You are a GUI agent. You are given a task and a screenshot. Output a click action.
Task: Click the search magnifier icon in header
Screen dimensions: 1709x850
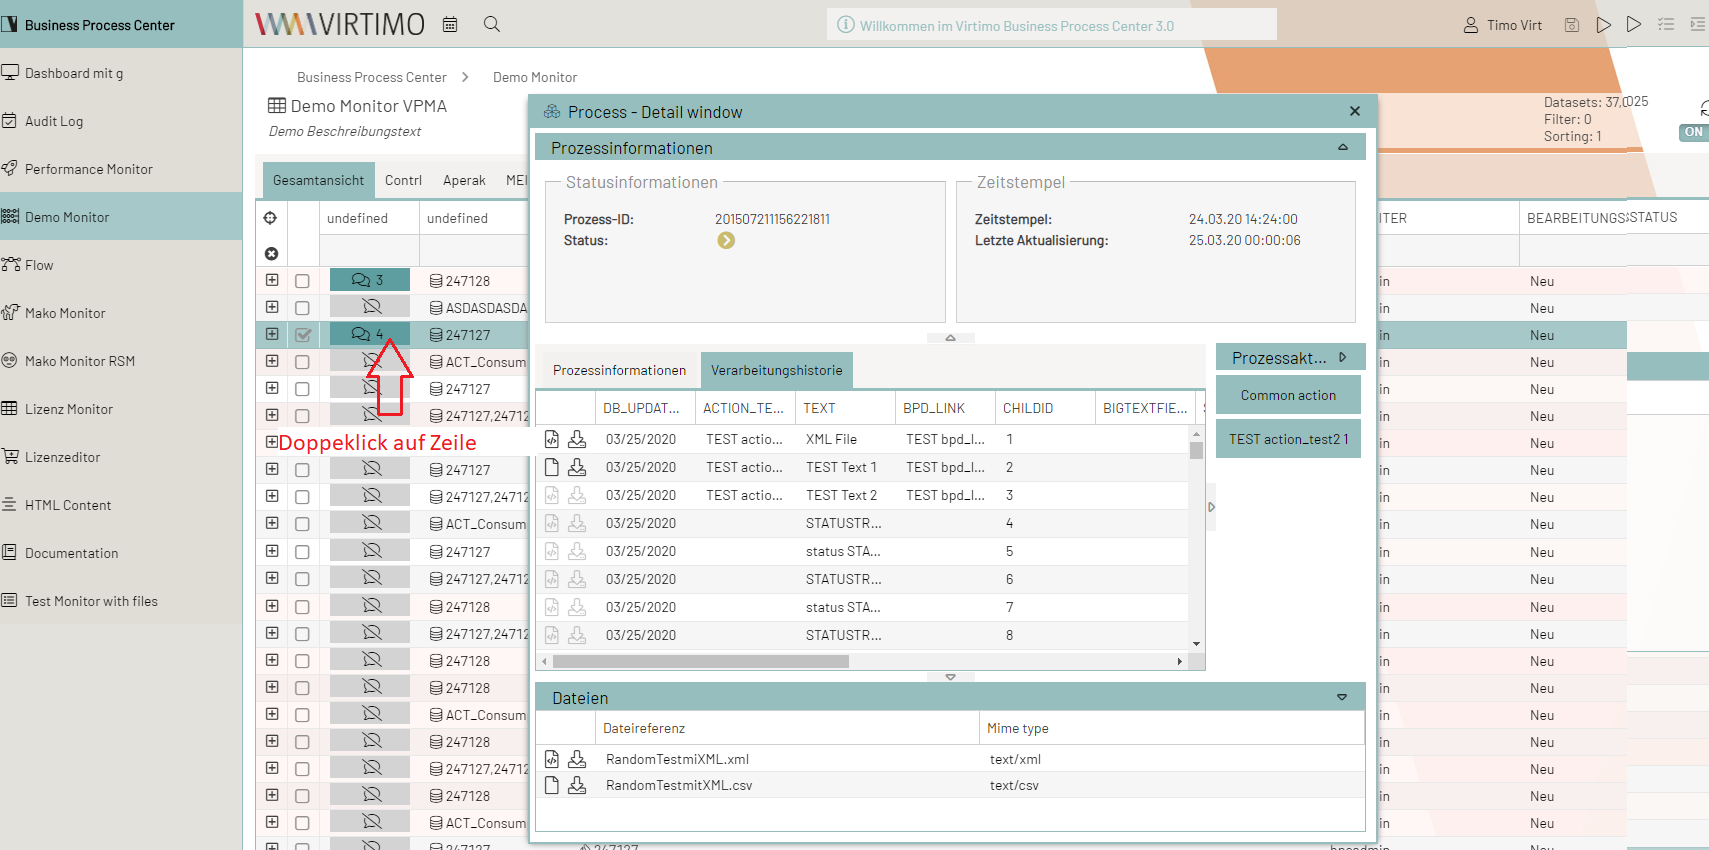click(491, 24)
